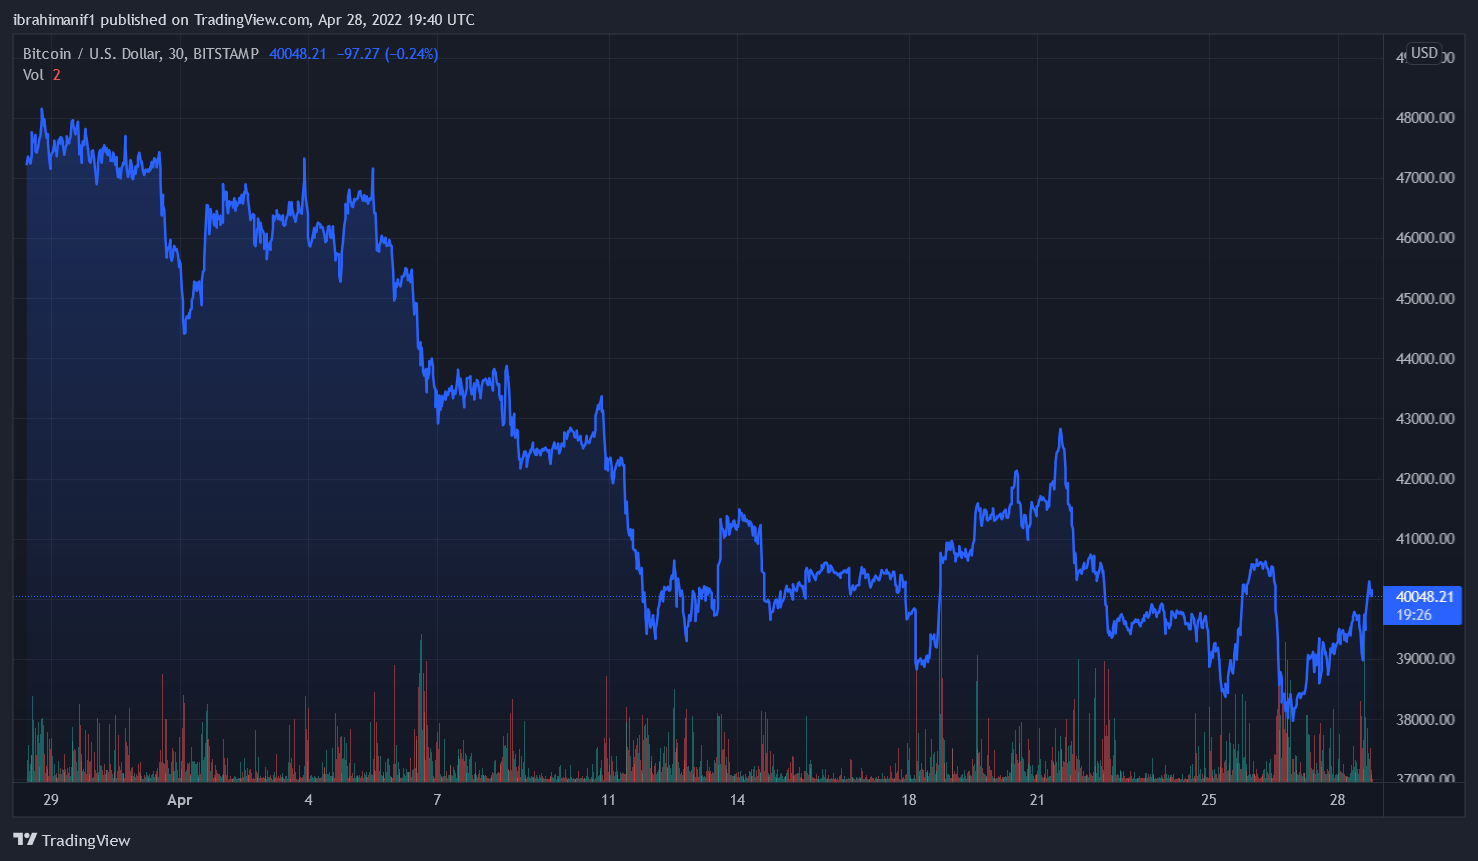Click date 29 on the time axis

[x=51, y=800]
